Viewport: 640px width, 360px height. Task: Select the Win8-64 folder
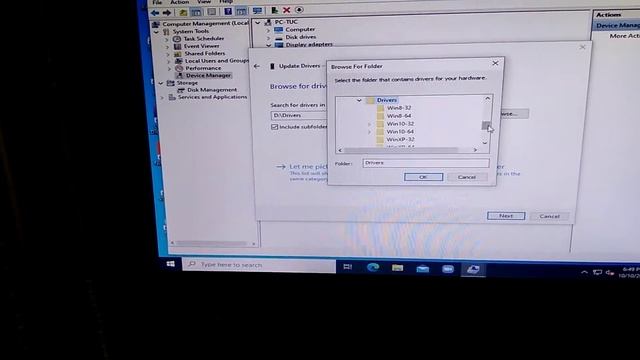[x=399, y=116]
